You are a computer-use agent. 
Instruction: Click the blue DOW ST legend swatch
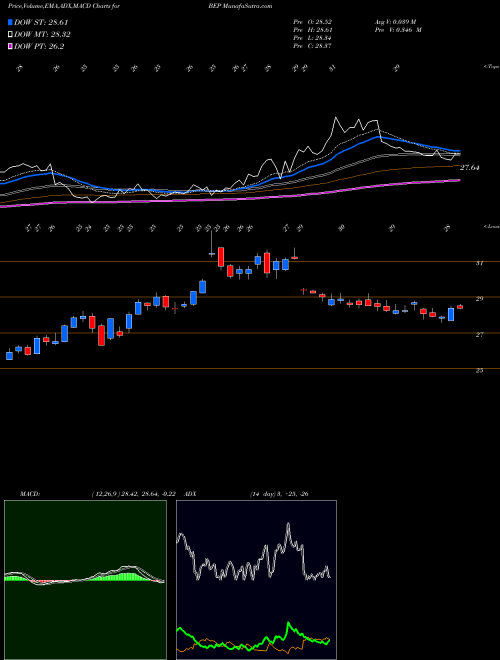[x=10, y=23]
